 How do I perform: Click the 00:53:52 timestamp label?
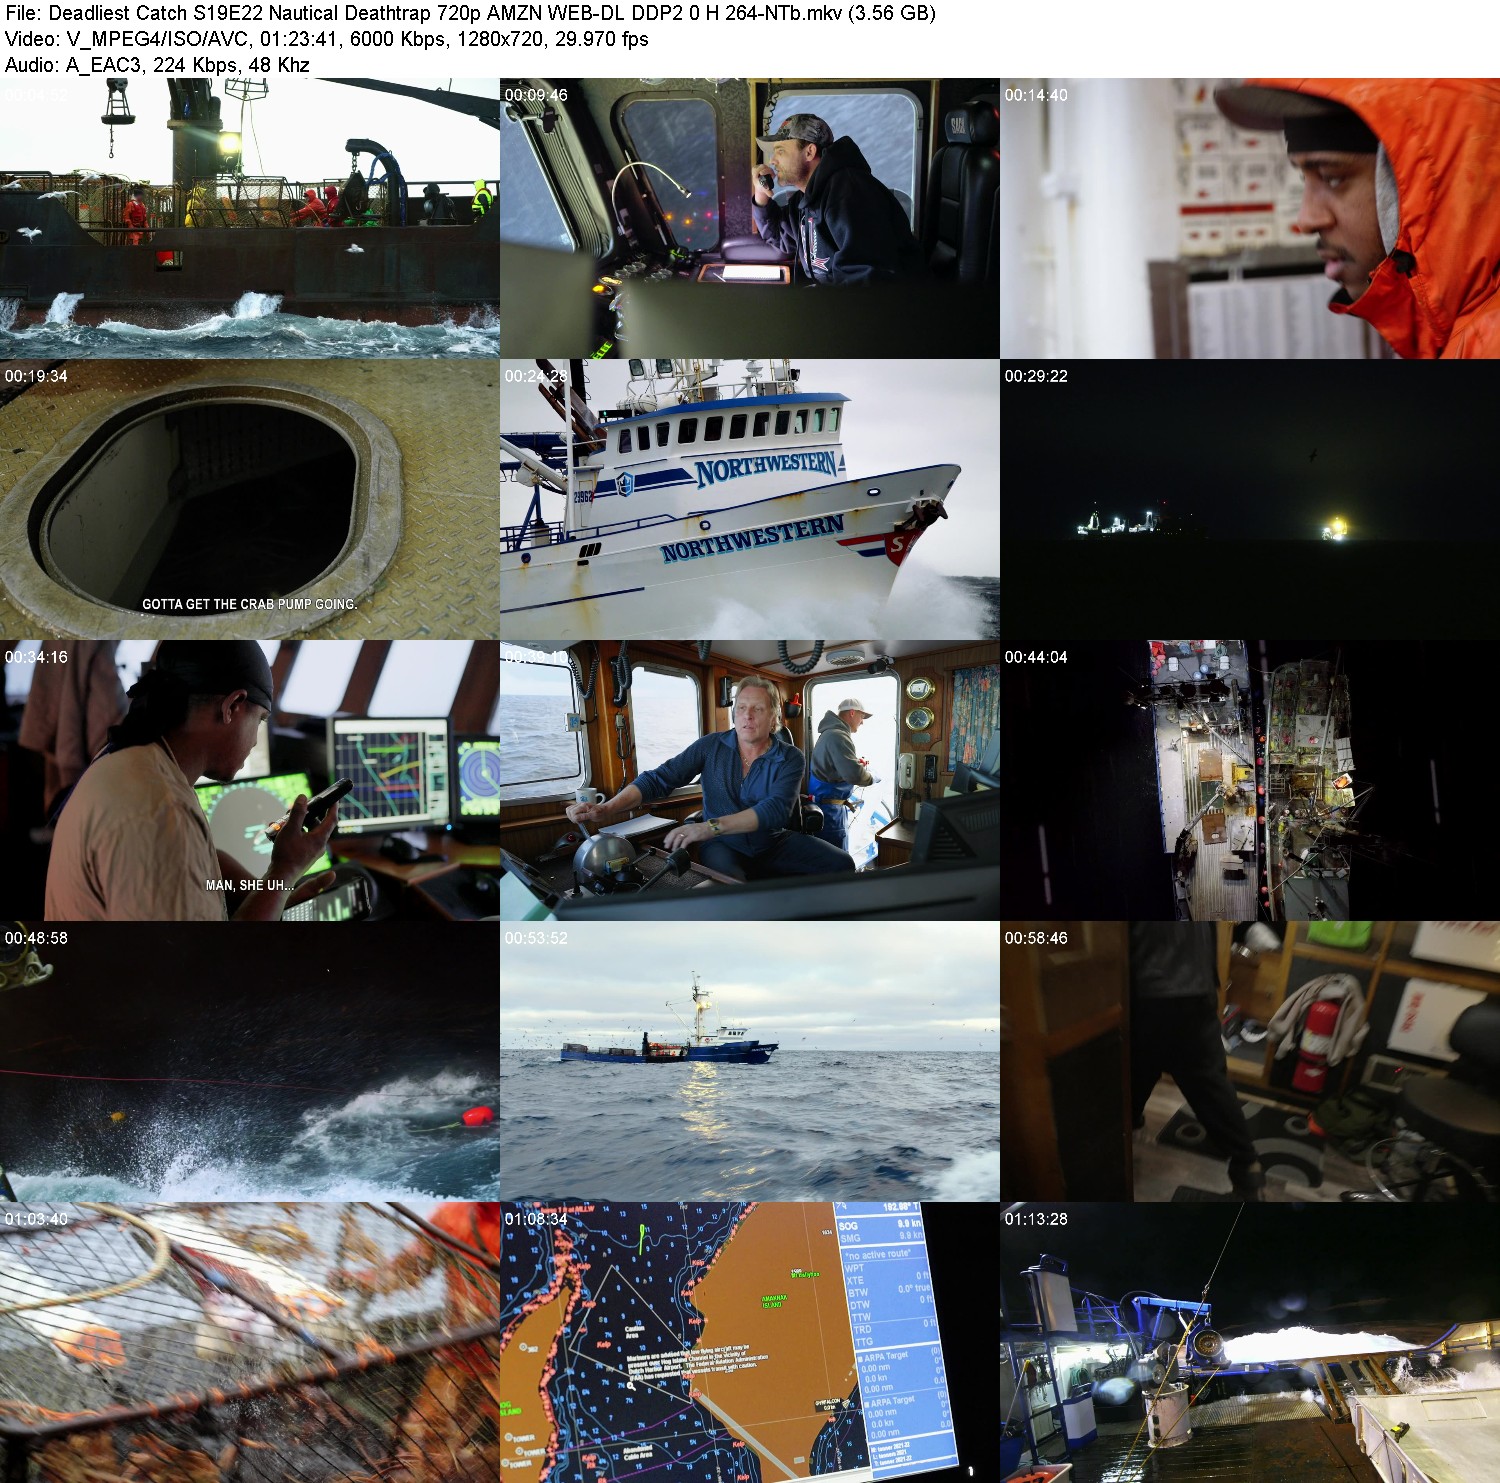click(536, 938)
